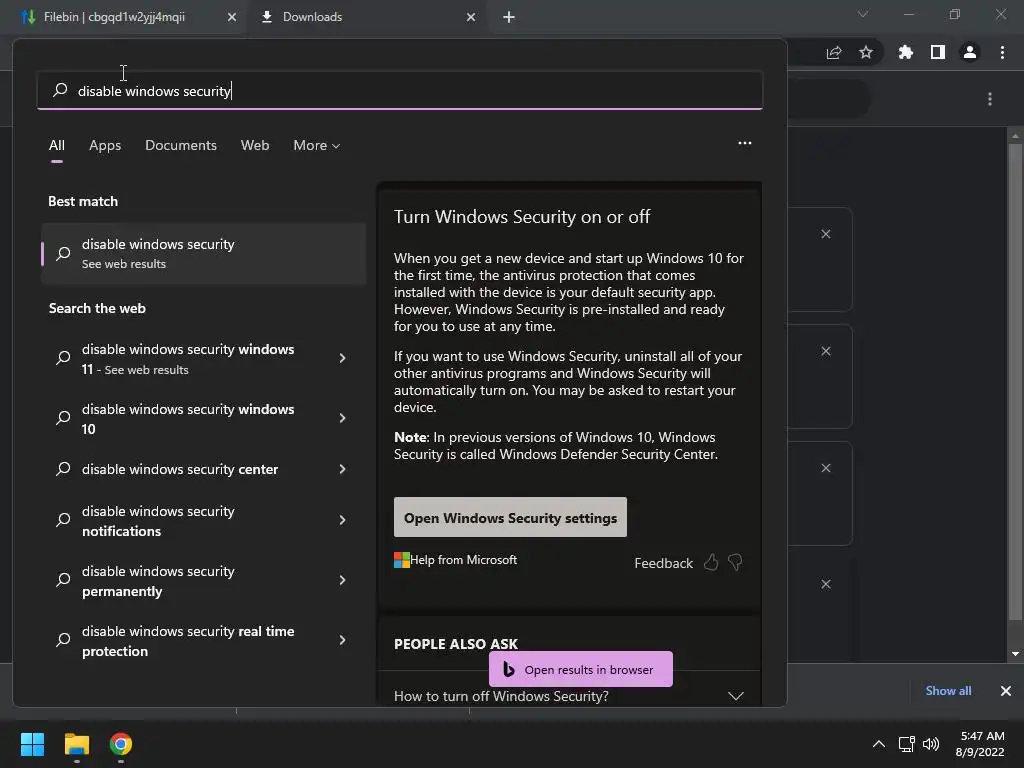Expand arrow for 'real time protection' suggestion

coord(342,640)
